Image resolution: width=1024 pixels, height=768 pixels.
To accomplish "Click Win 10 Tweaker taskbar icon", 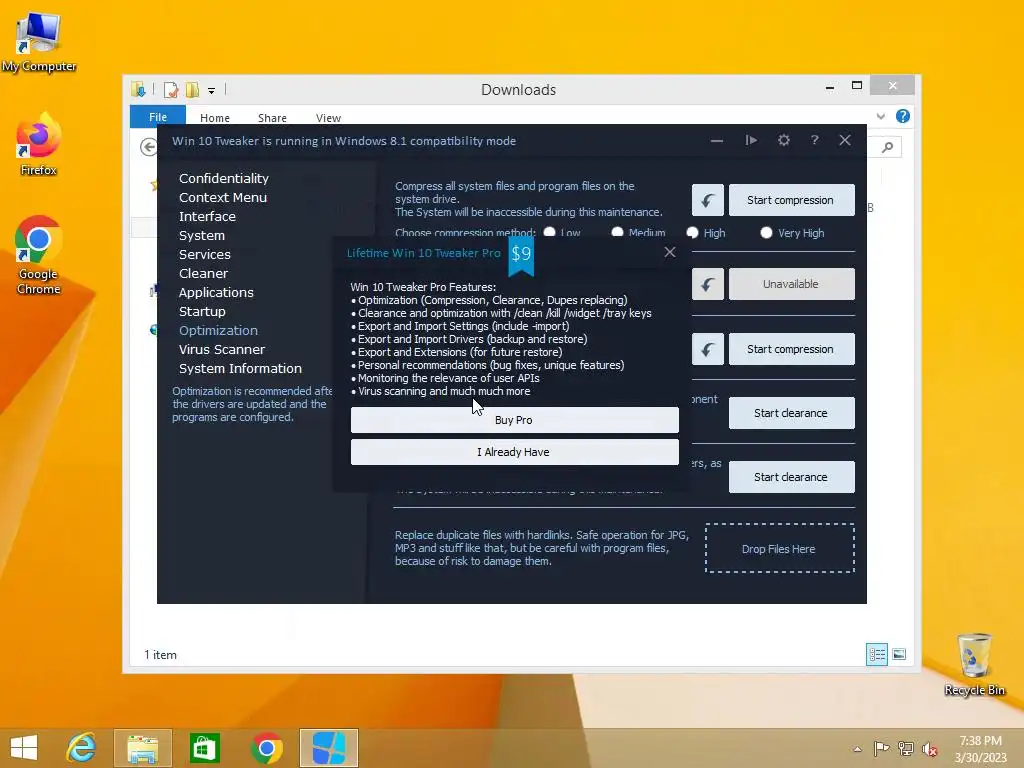I will 328,748.
